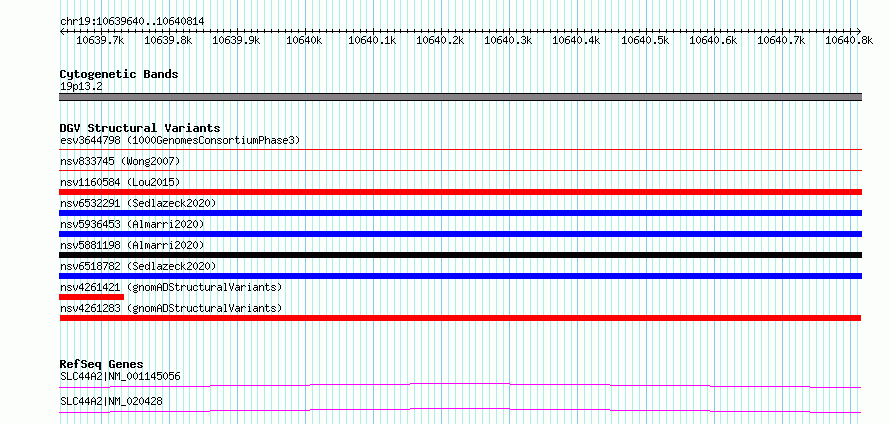Click the short red nsv4261421 bar
This screenshot has width=890, height=424.
click(91, 297)
